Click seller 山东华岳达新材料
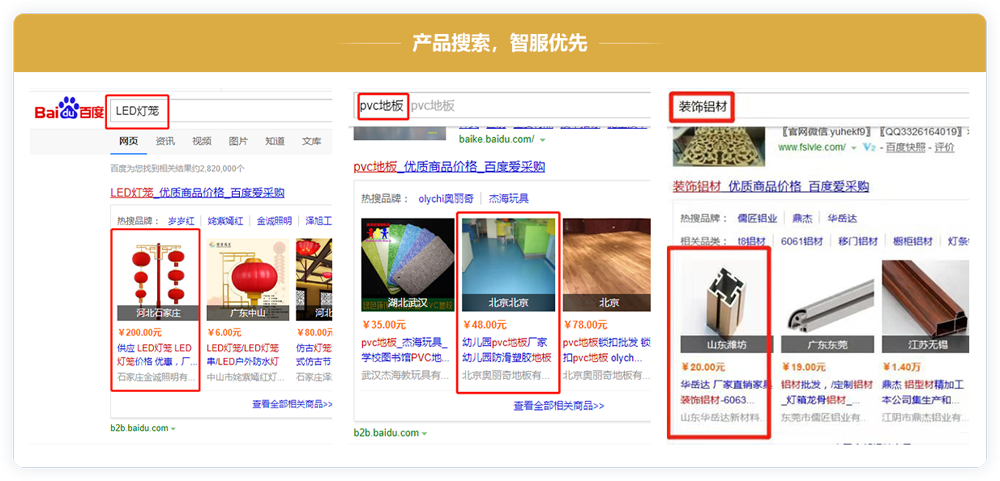The height and width of the screenshot is (481, 1000). (722, 418)
